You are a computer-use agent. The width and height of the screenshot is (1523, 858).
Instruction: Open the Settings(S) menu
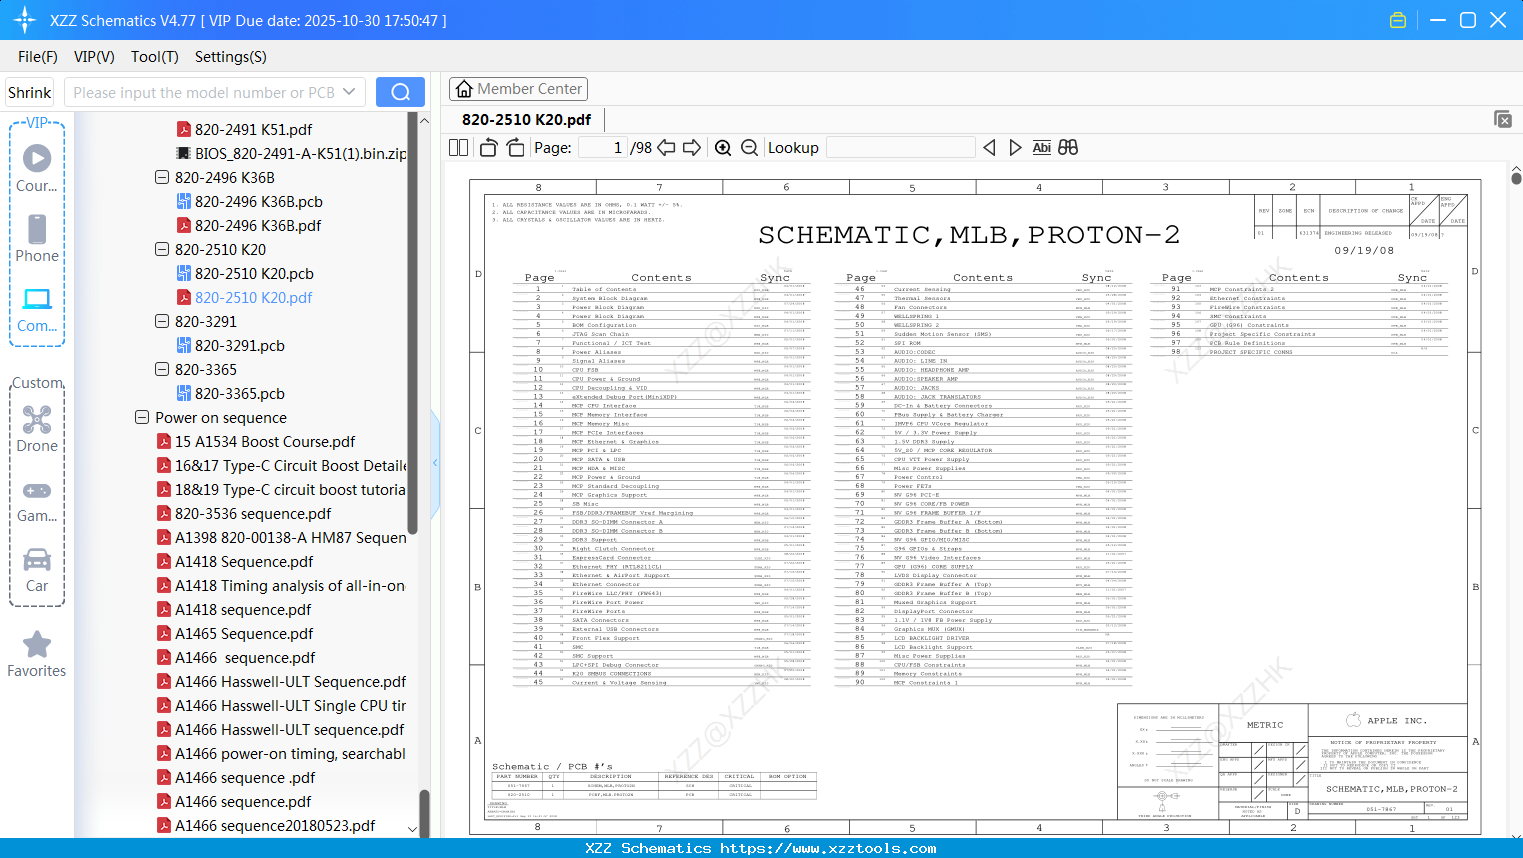tap(231, 57)
